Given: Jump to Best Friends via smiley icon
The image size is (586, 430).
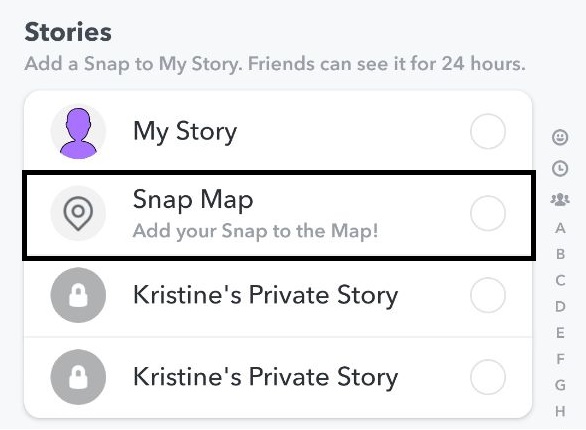Looking at the screenshot, I should coord(560,137).
